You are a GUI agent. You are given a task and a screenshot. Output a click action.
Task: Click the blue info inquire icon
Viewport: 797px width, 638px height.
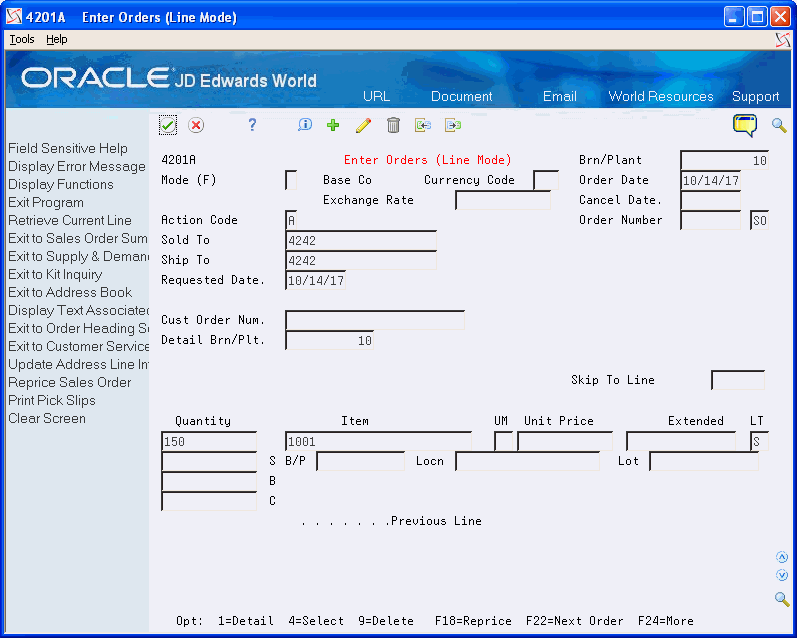point(305,125)
